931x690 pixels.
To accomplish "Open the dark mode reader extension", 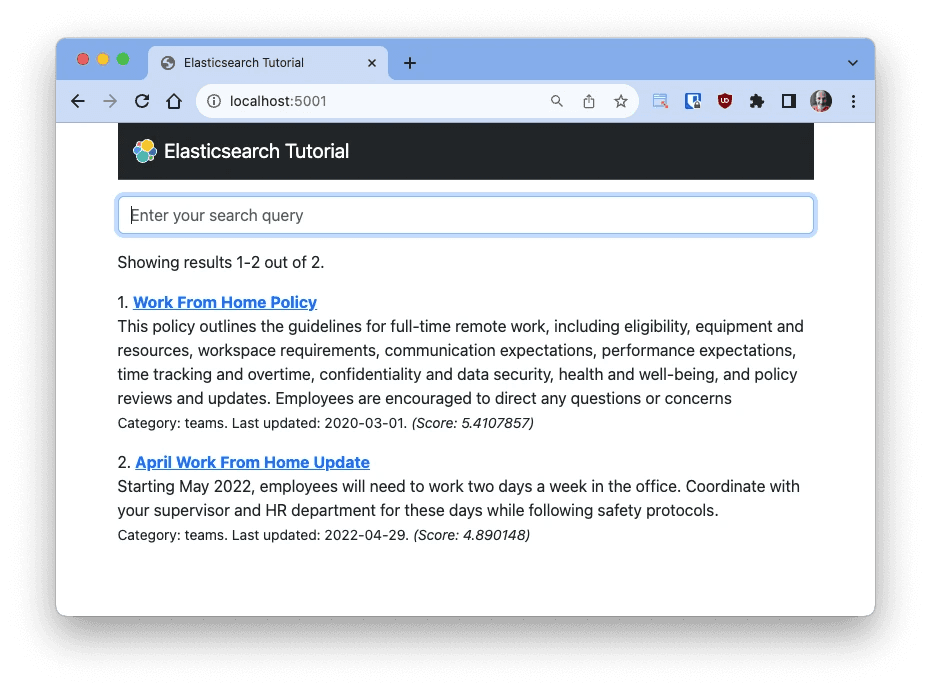I will [788, 101].
